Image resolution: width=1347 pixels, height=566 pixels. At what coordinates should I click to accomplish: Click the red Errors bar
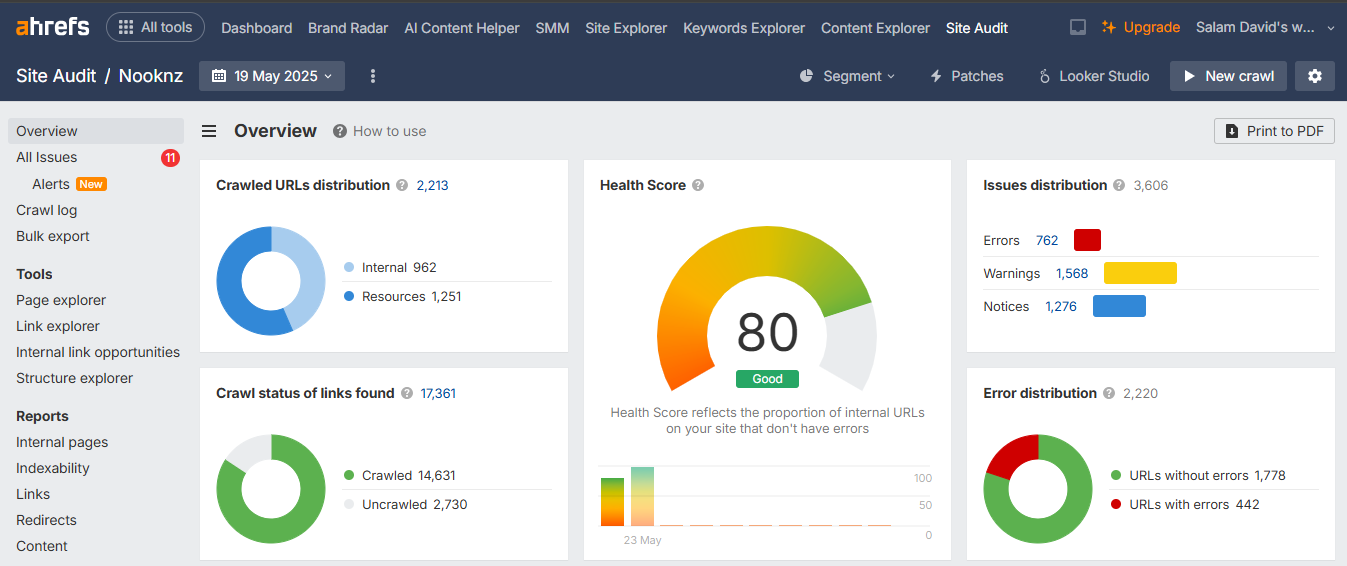[x=1087, y=240]
